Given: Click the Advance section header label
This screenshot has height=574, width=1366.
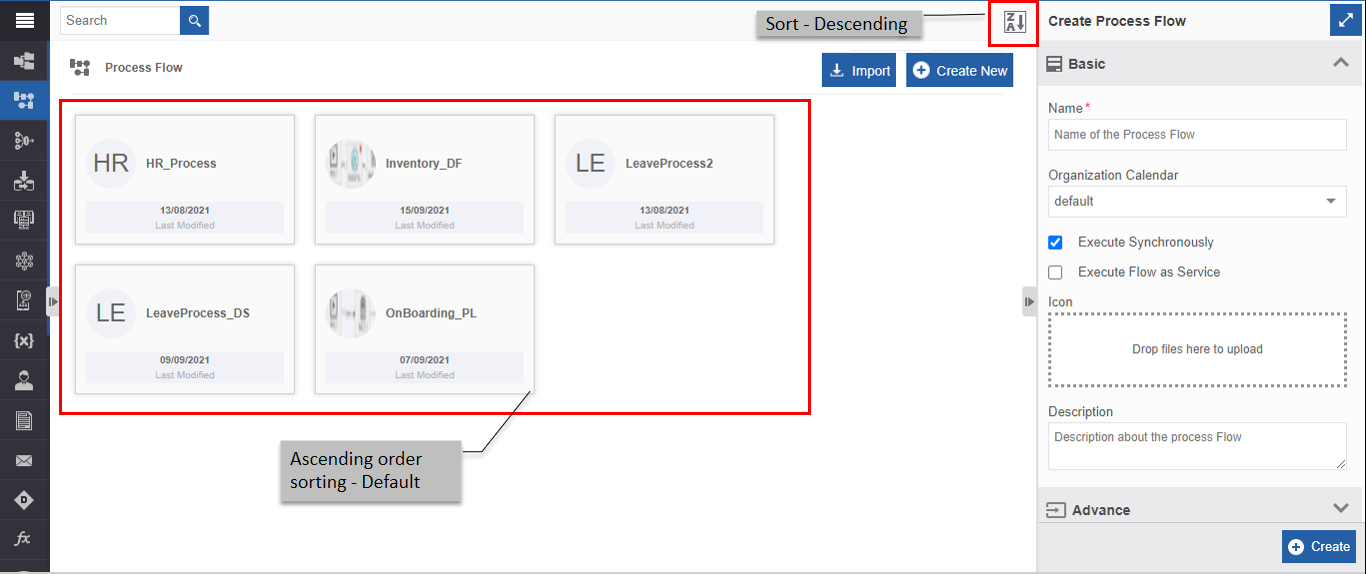Looking at the screenshot, I should (1101, 510).
